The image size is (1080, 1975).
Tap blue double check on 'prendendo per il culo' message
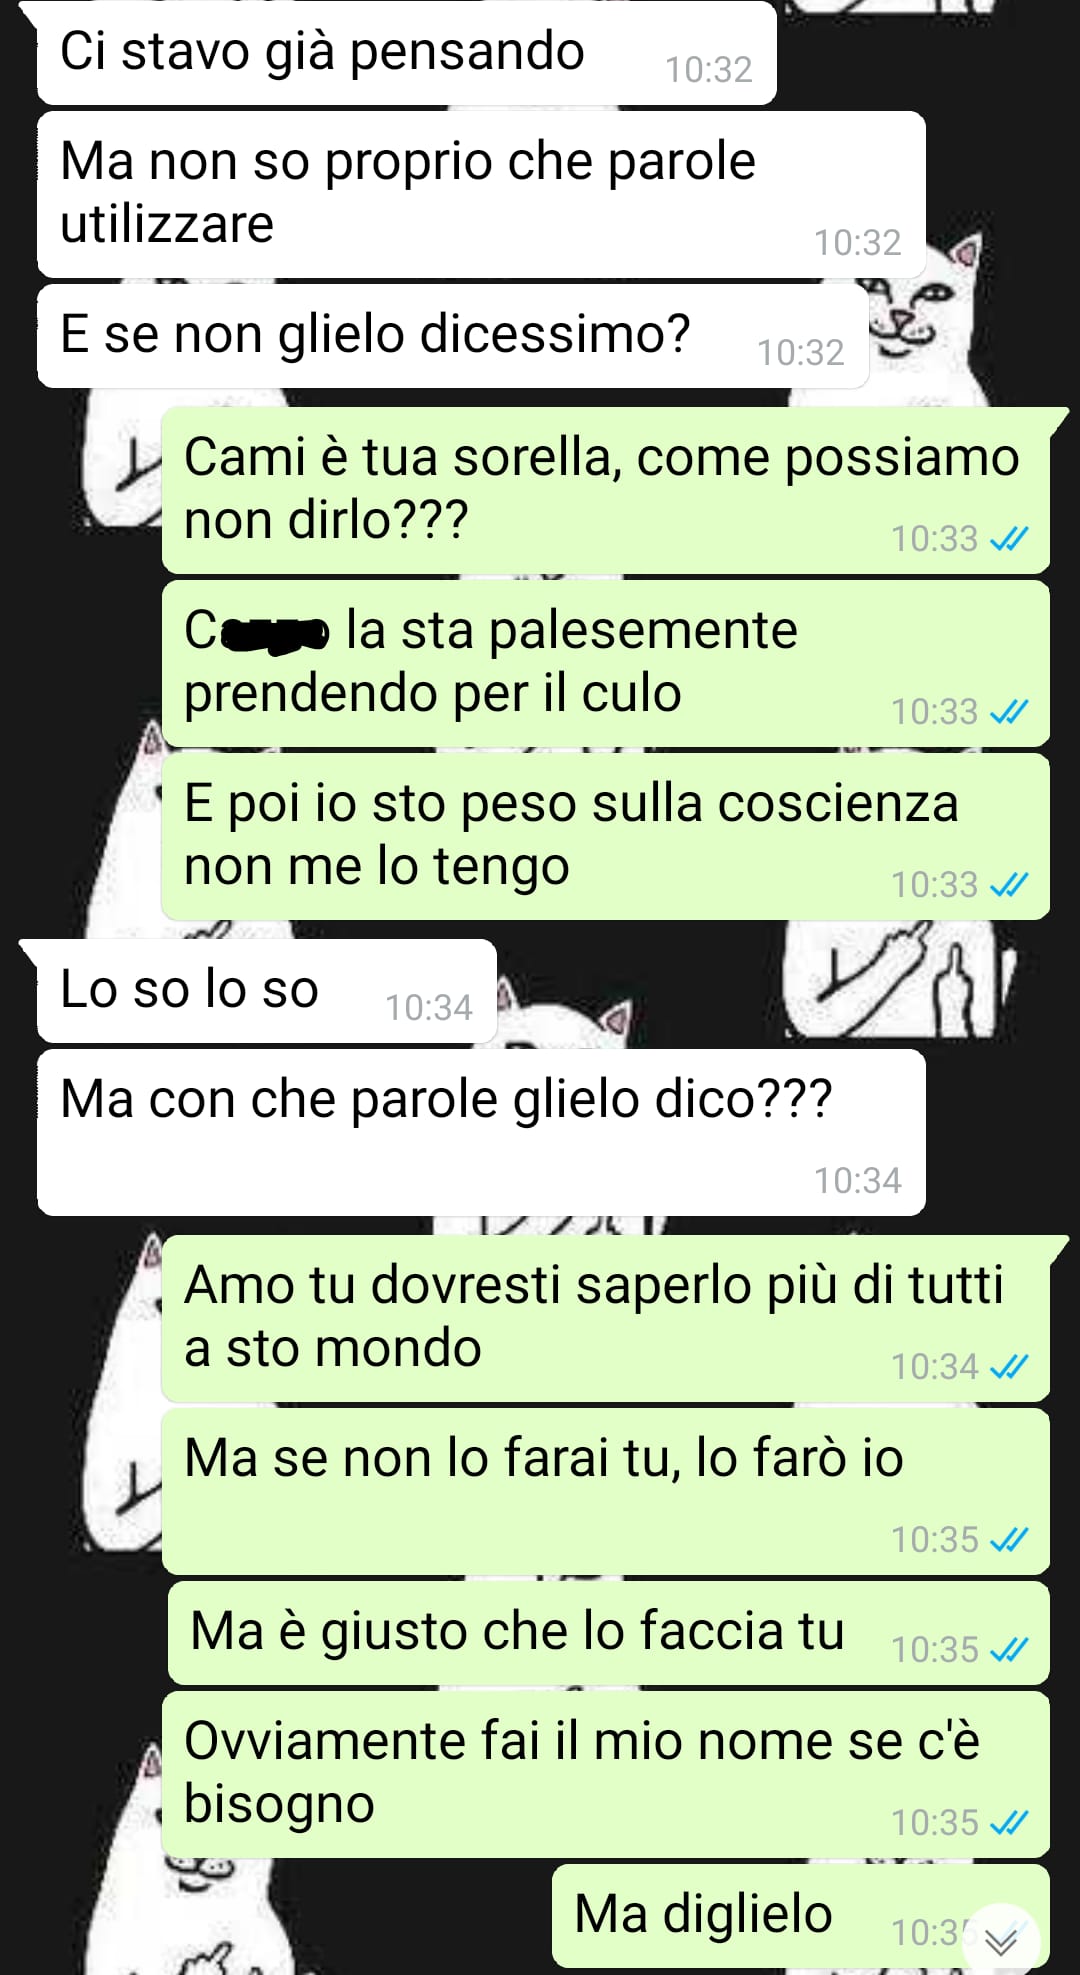pos(1008,712)
